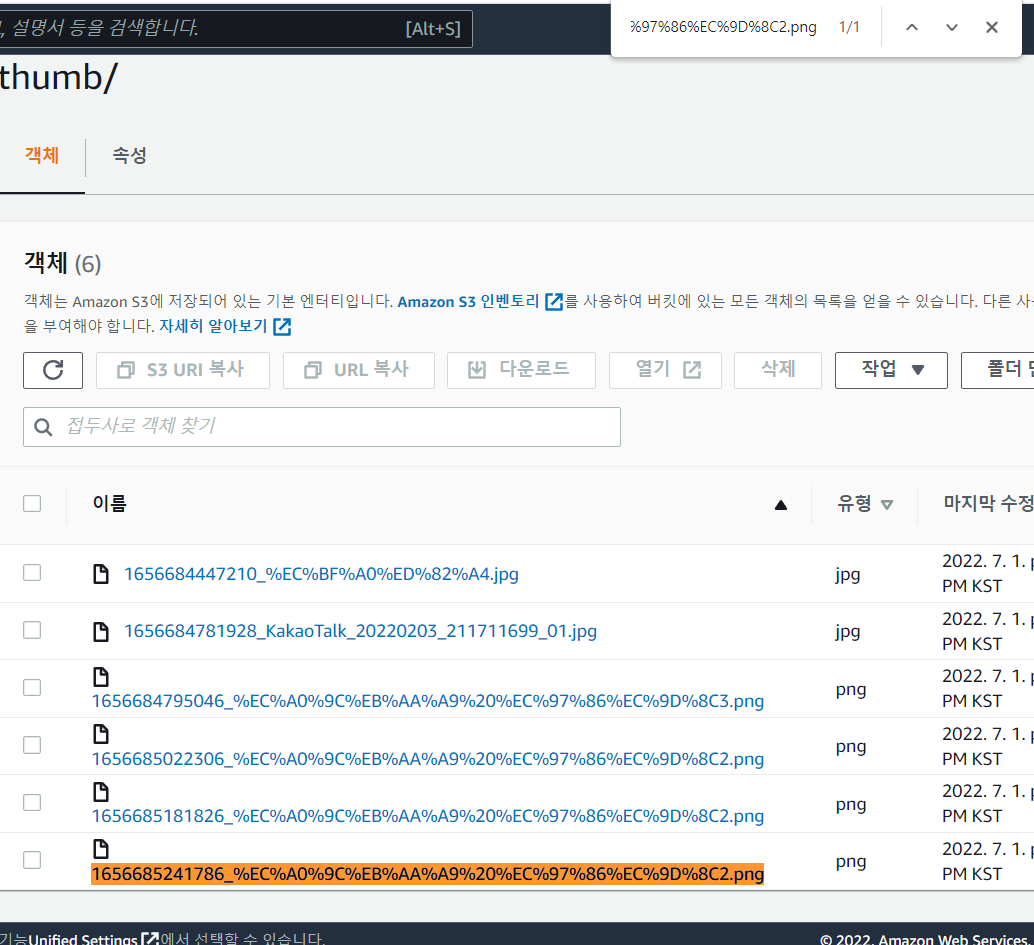Image resolution: width=1034 pixels, height=945 pixels.
Task: Sort by name using the 이름 ascending arrow
Action: [781, 505]
